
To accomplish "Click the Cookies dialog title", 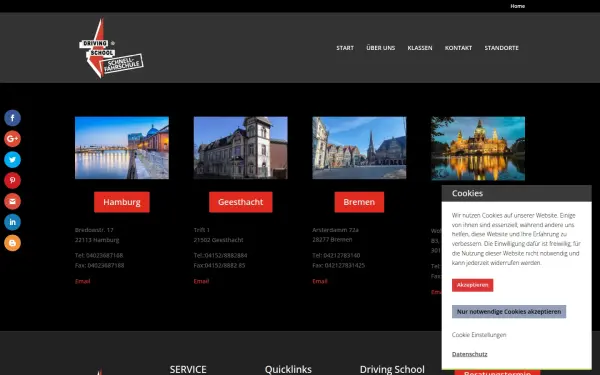I will coord(467,193).
